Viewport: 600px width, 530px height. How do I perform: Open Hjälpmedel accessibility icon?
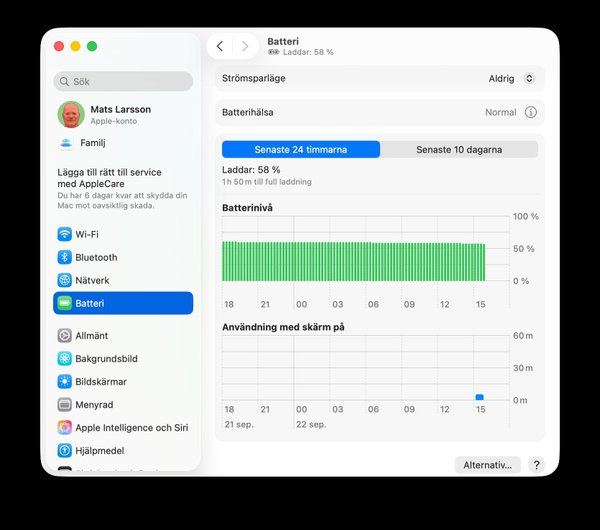click(64, 450)
